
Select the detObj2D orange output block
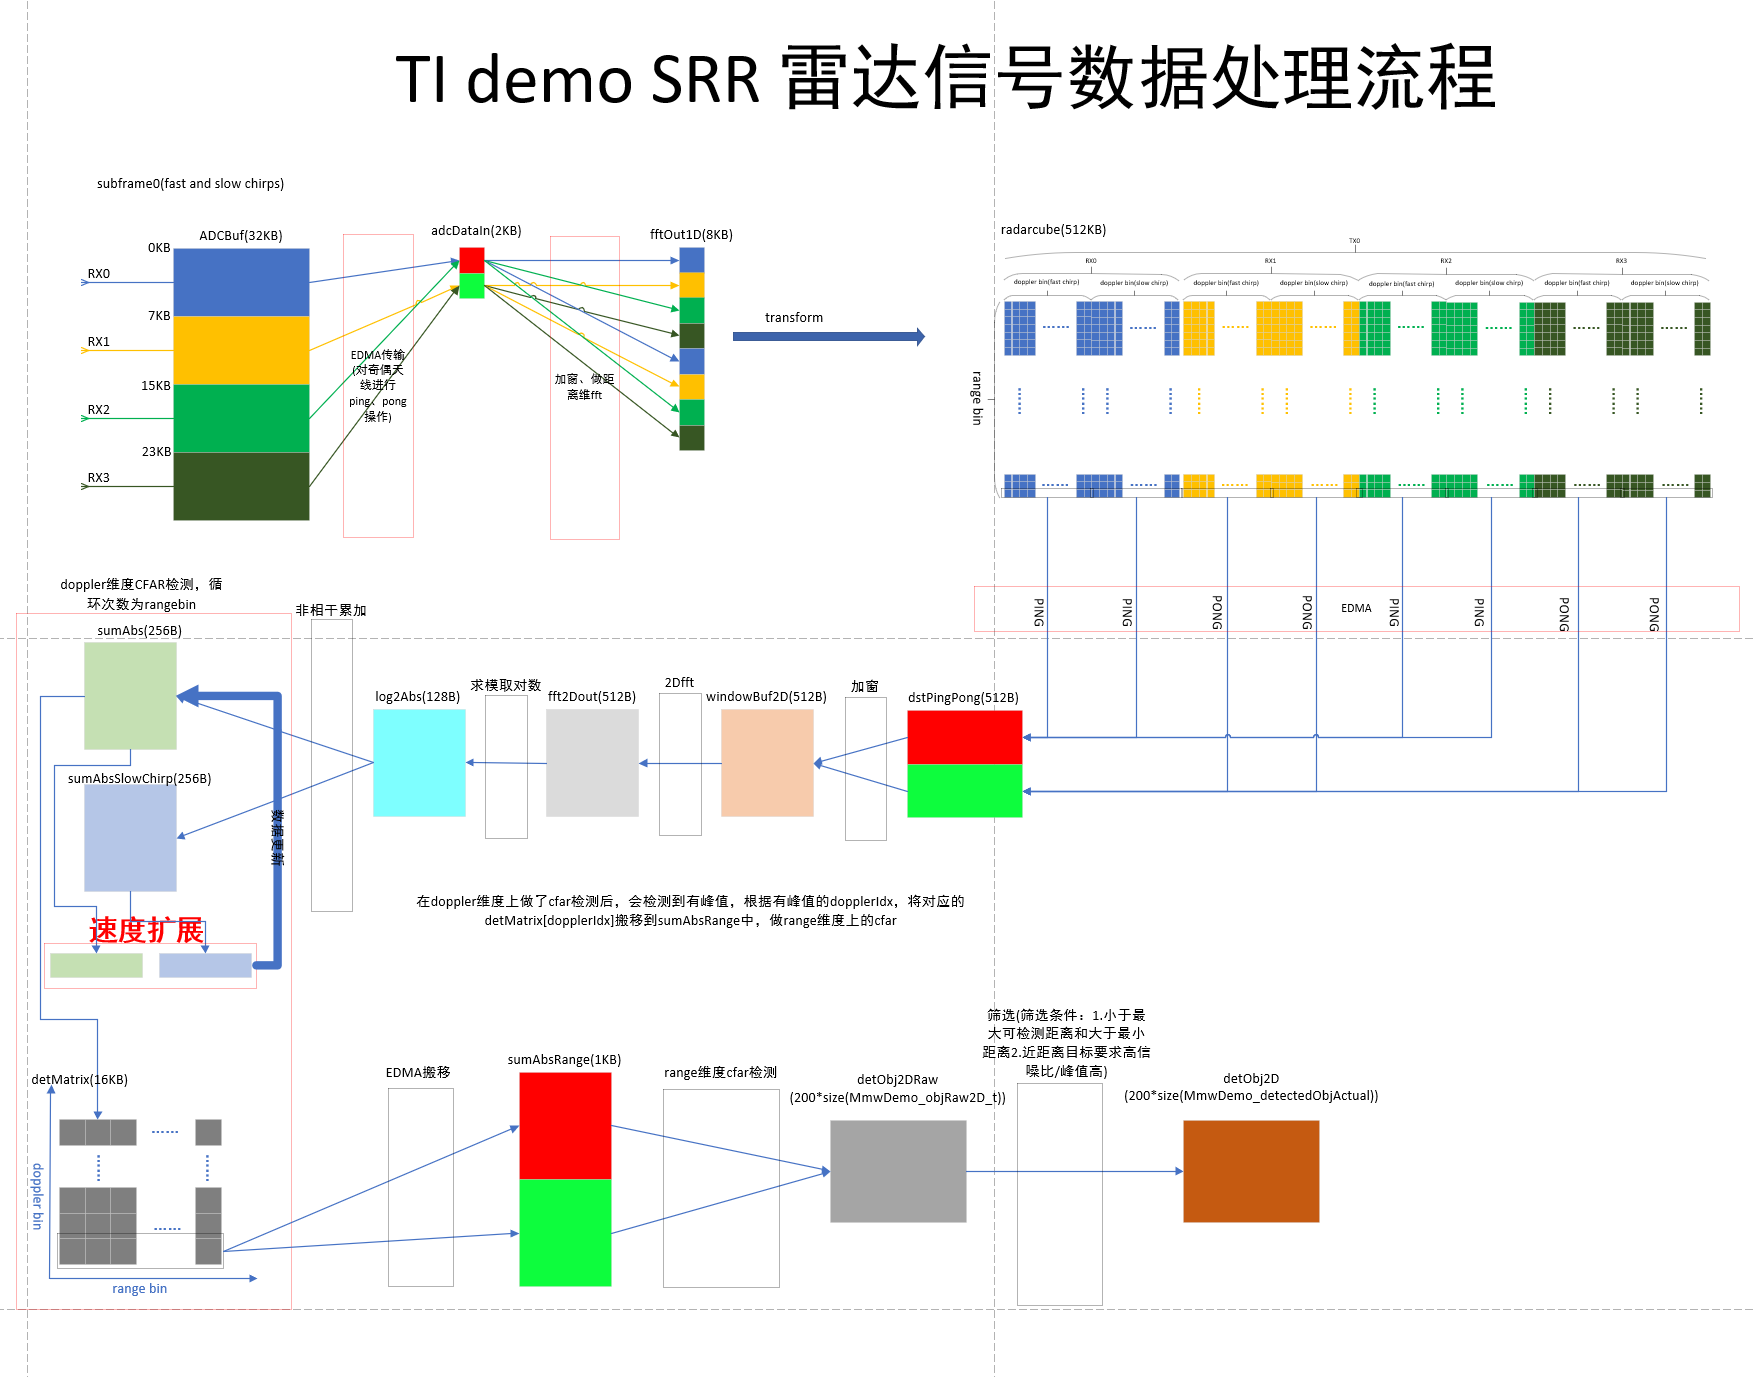click(x=1250, y=1170)
